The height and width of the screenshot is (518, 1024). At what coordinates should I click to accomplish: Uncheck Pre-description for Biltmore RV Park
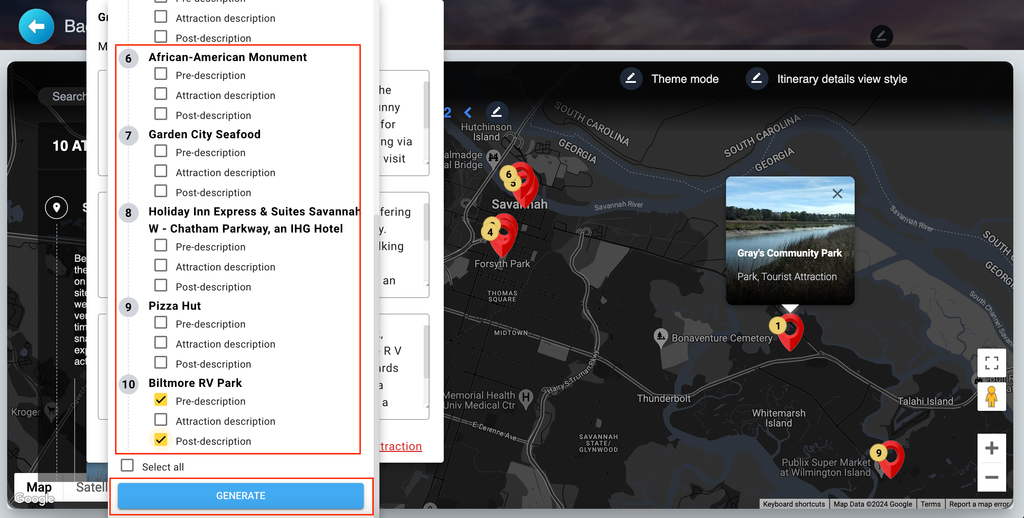coord(161,400)
